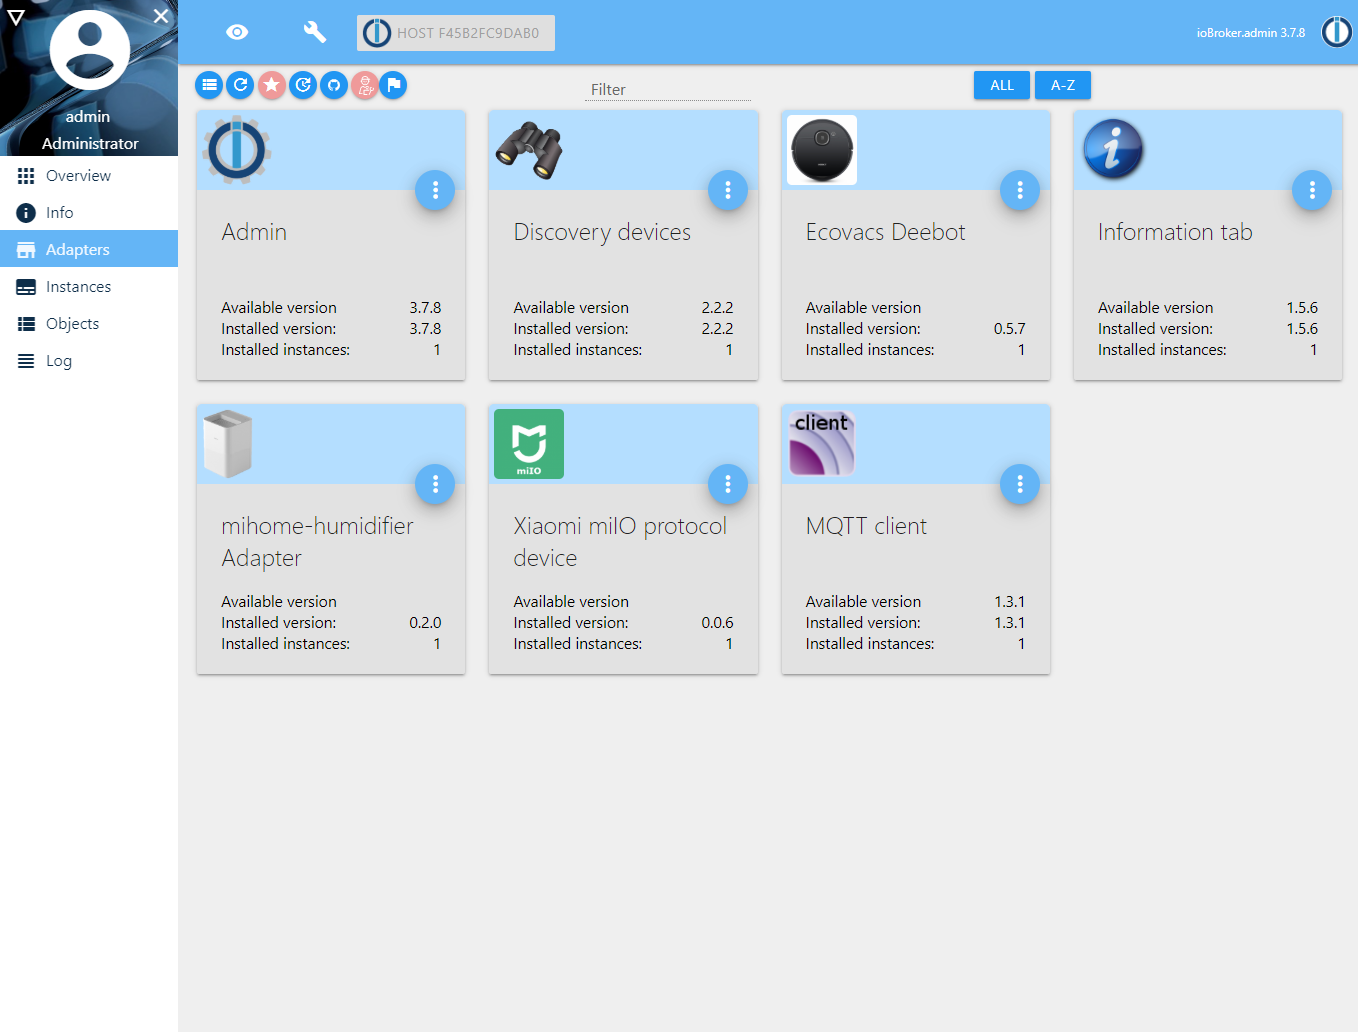Click ioBroker.admin 3.7.8 version text

pos(1250,33)
